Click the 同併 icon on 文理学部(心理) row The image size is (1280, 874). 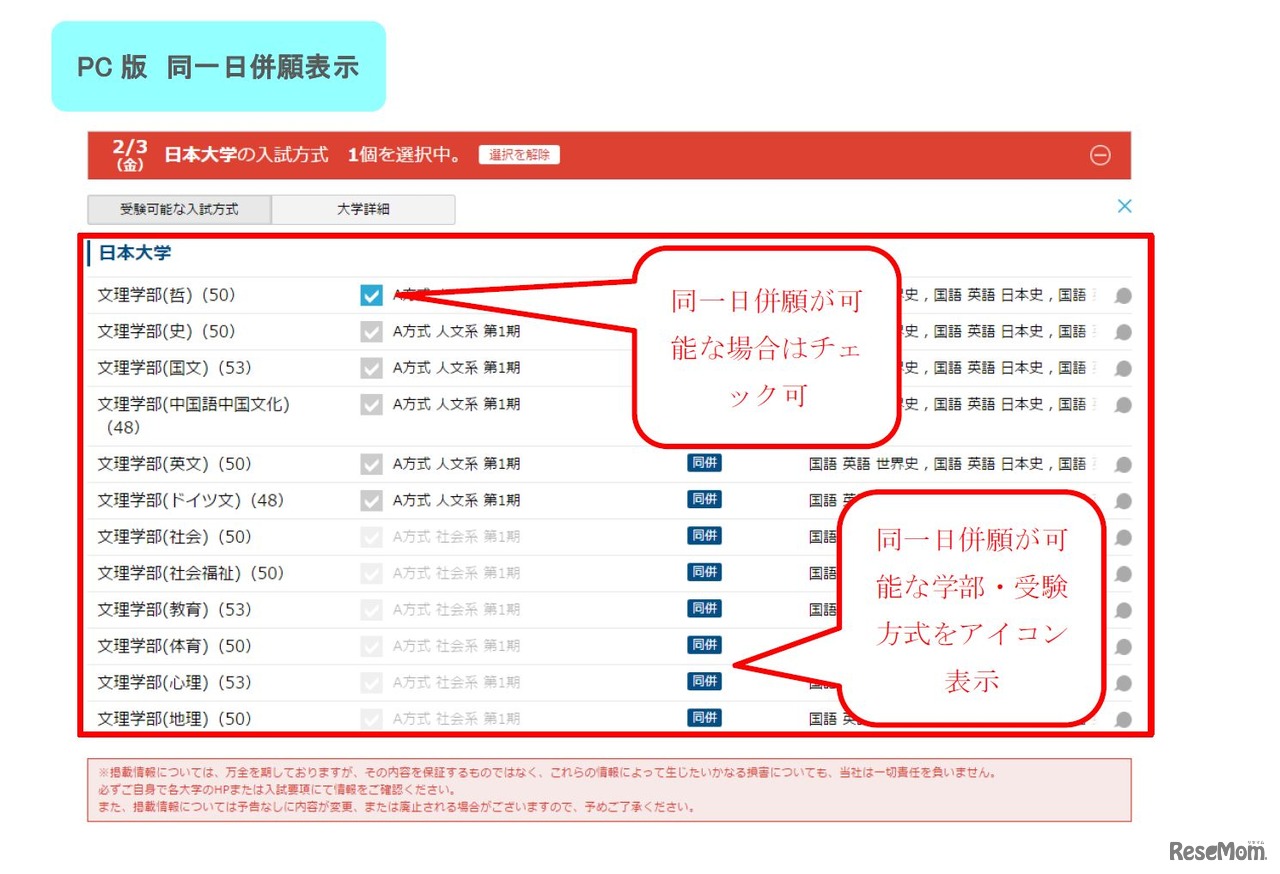coord(704,681)
